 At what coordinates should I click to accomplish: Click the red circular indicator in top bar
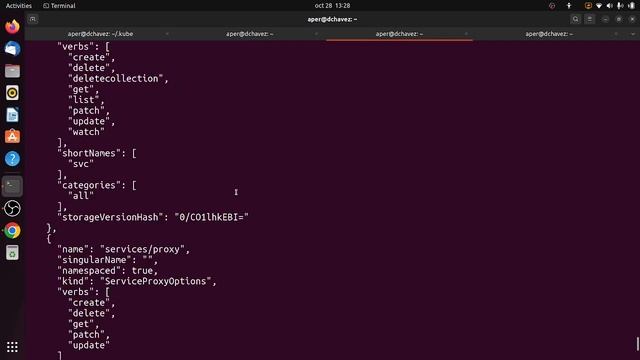click(x=552, y=6)
